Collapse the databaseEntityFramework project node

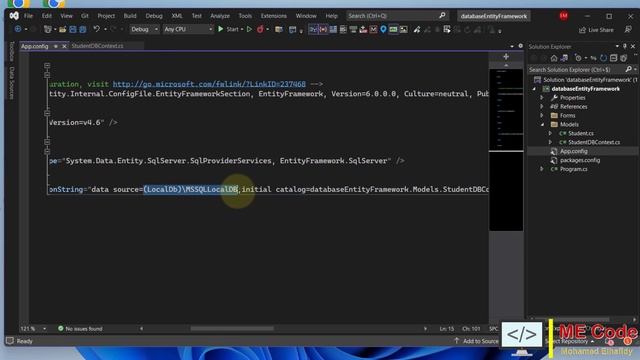coord(534,89)
